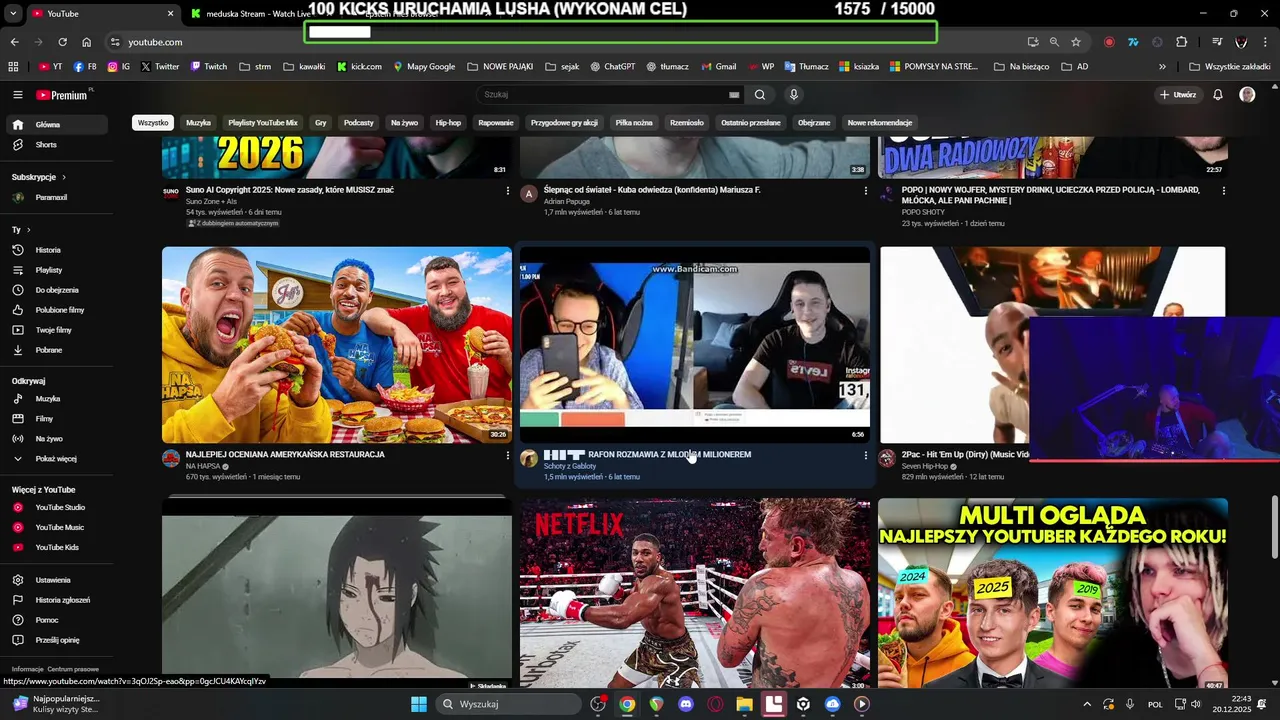Expand the Ty section header

click(x=21, y=230)
